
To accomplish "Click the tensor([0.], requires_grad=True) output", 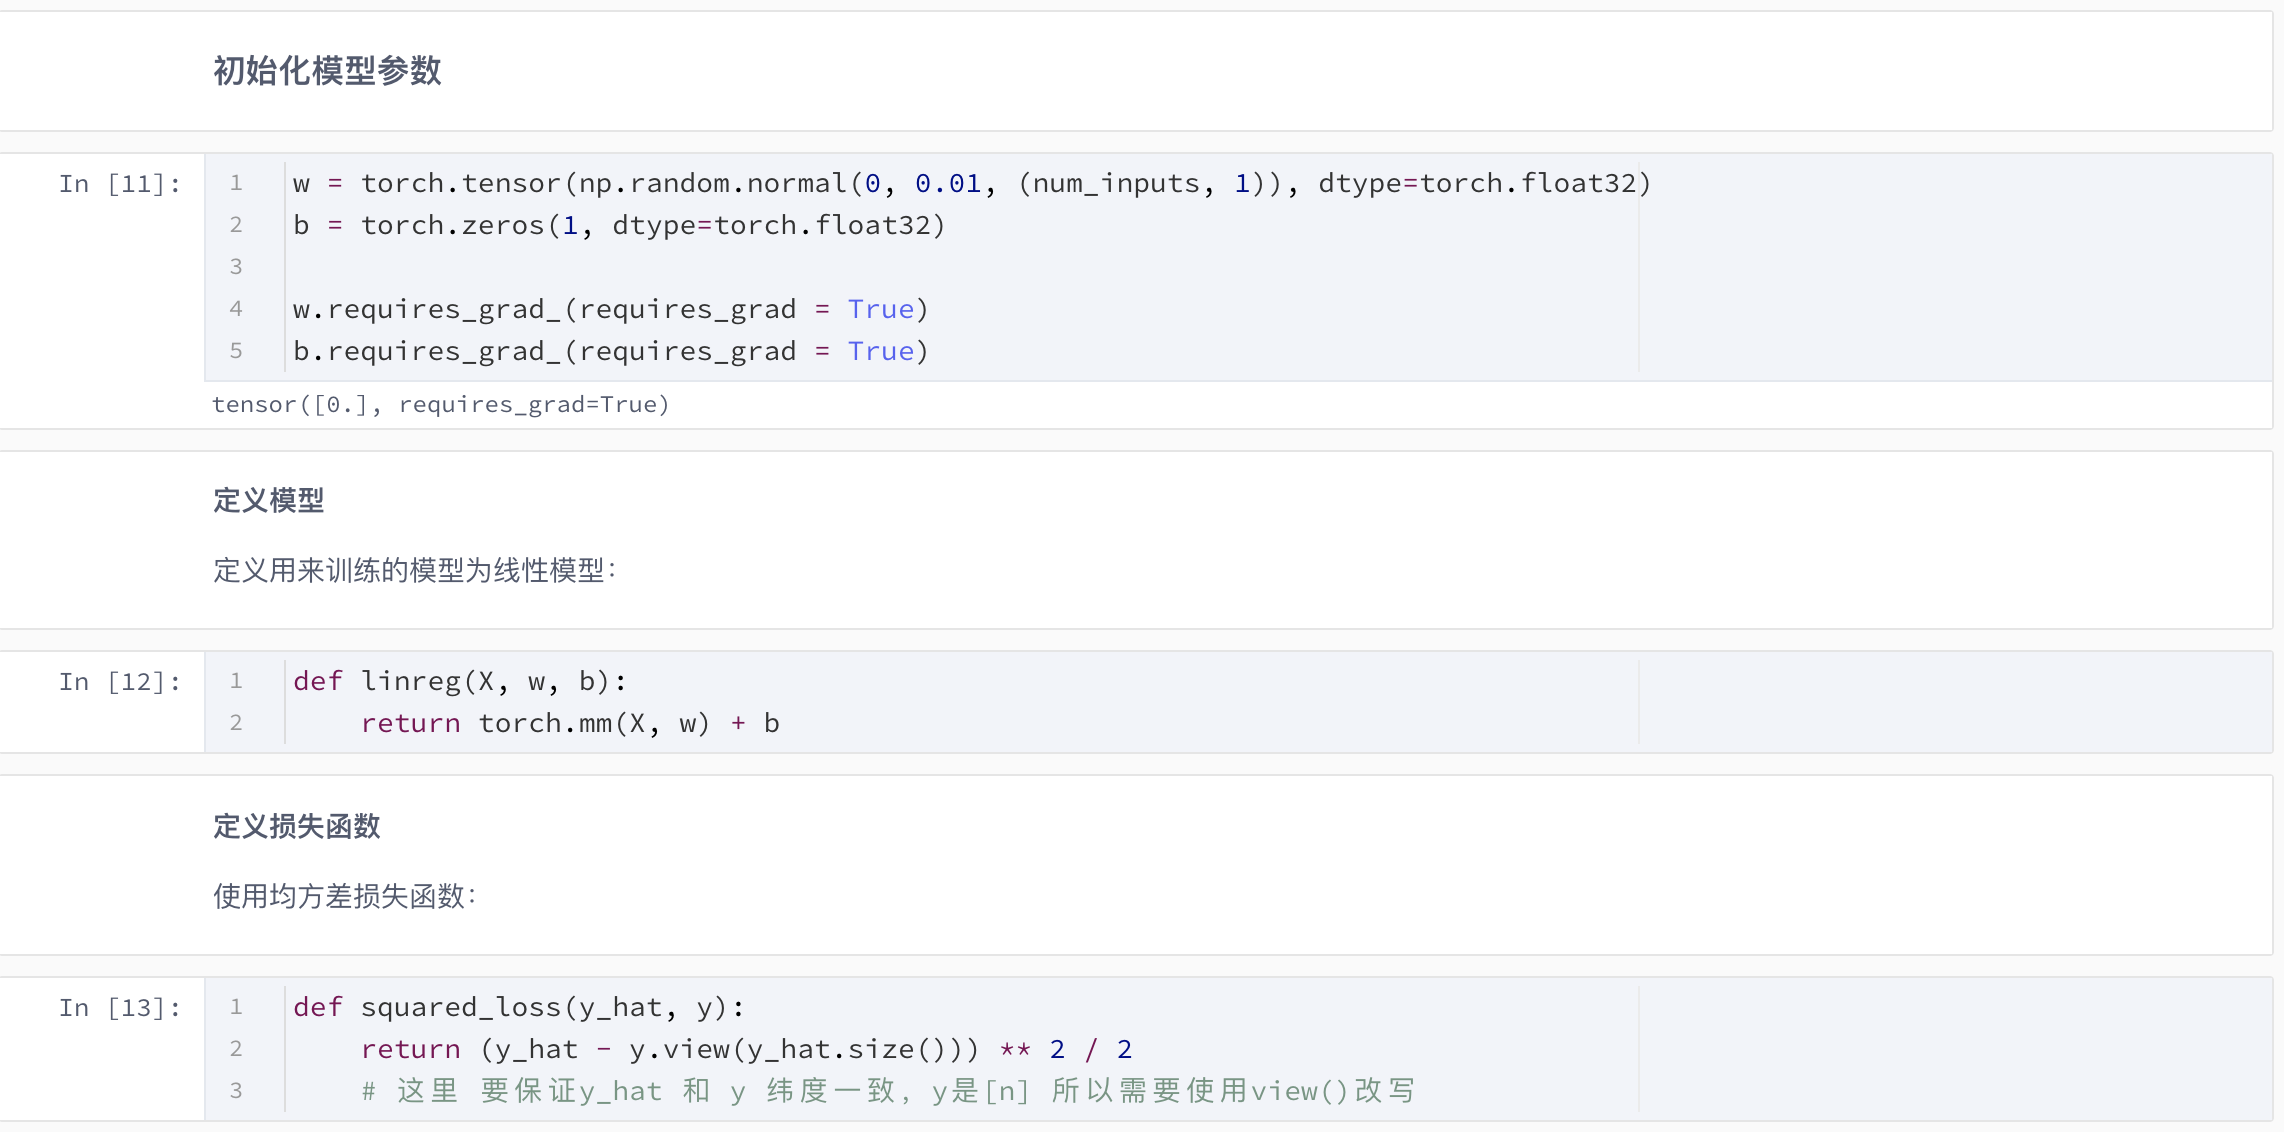I will pos(440,405).
